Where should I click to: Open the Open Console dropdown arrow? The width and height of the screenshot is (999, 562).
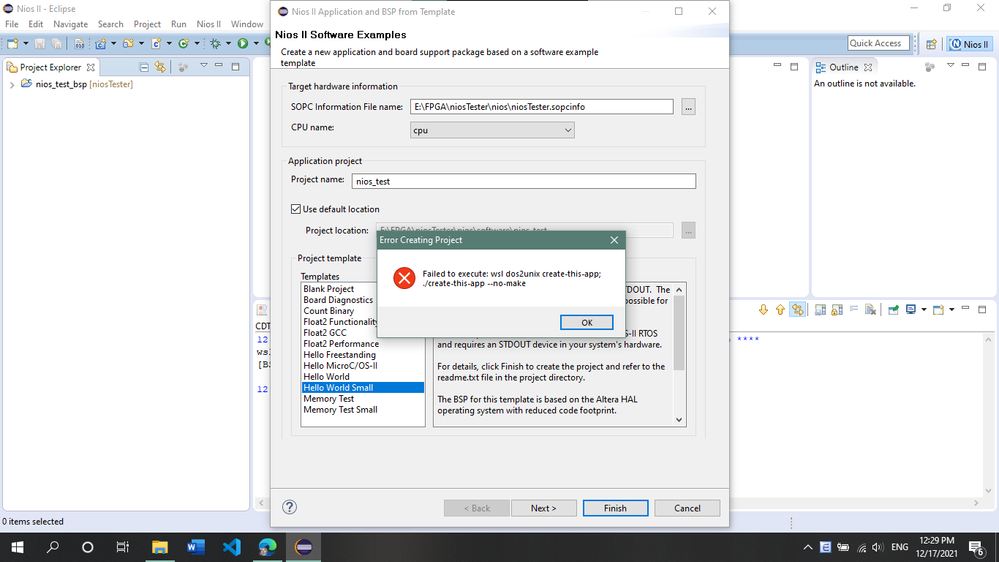952,310
